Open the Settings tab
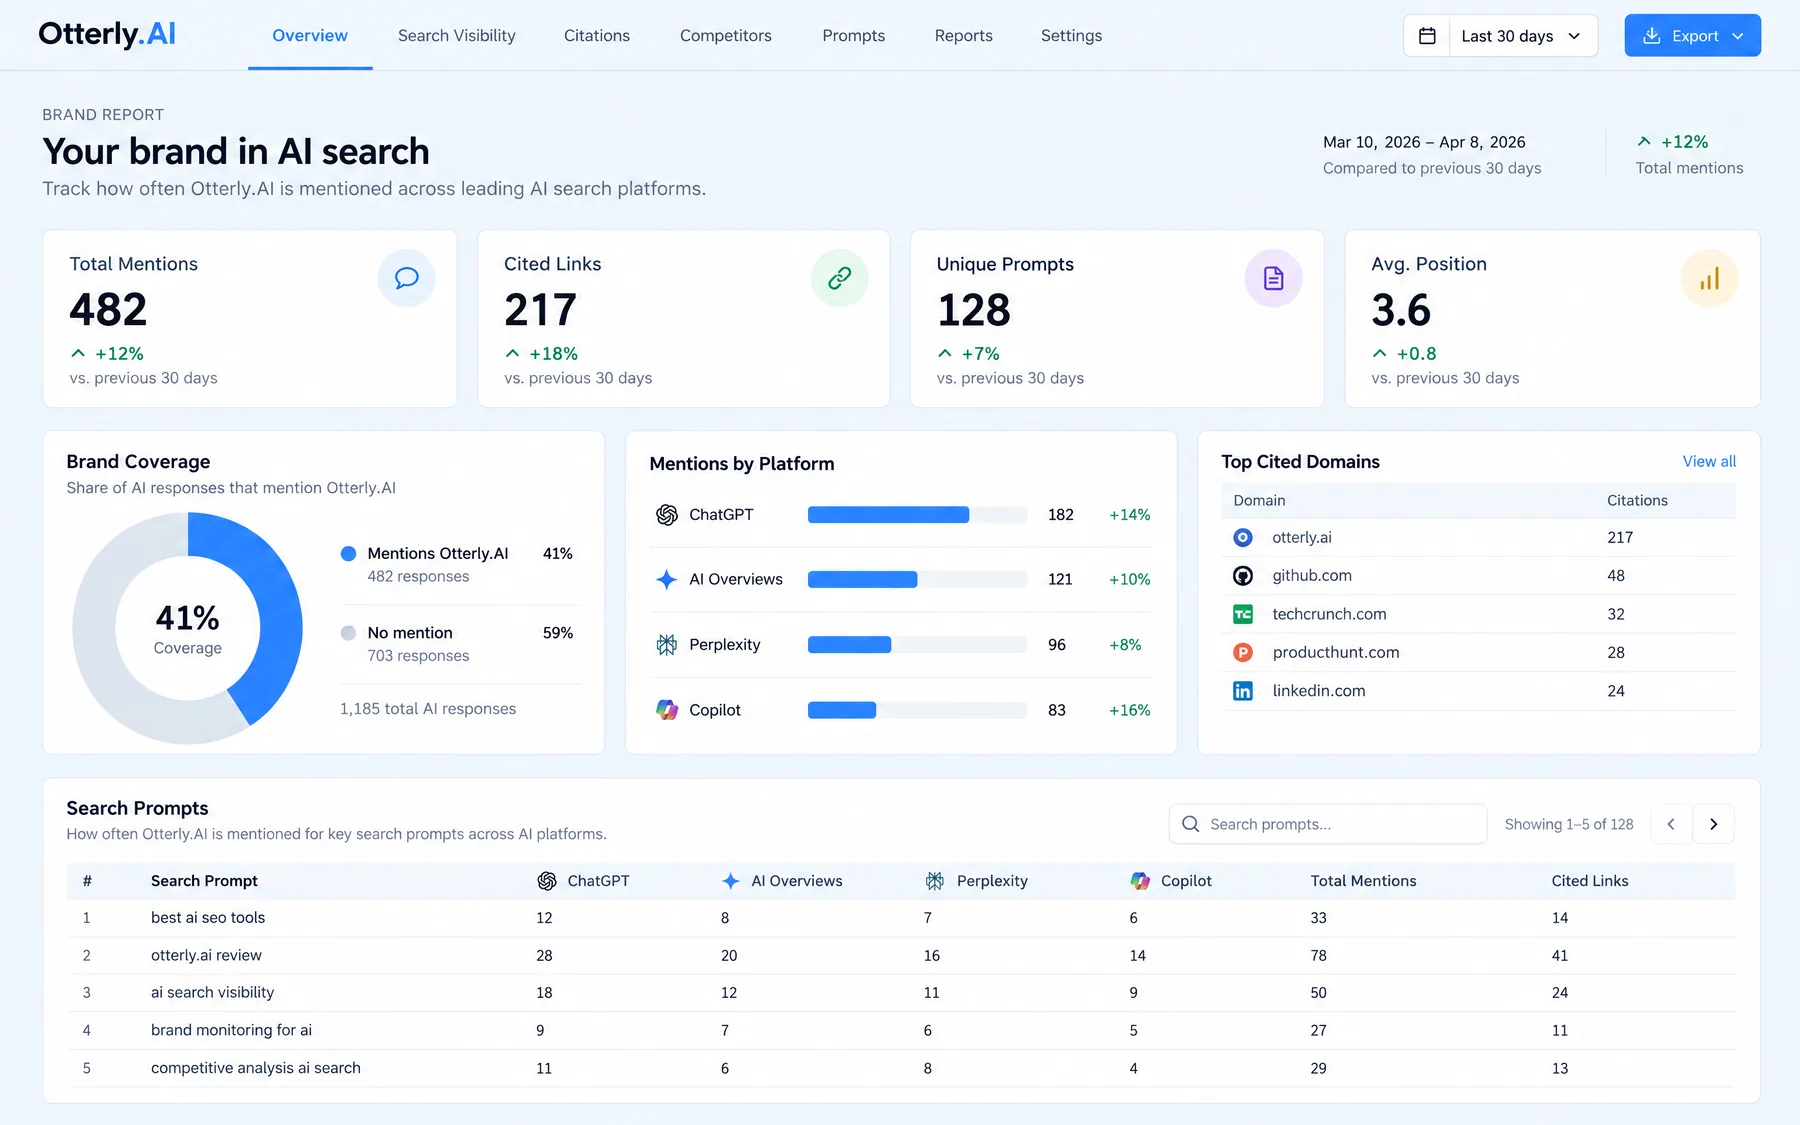1800x1125 pixels. tap(1072, 36)
